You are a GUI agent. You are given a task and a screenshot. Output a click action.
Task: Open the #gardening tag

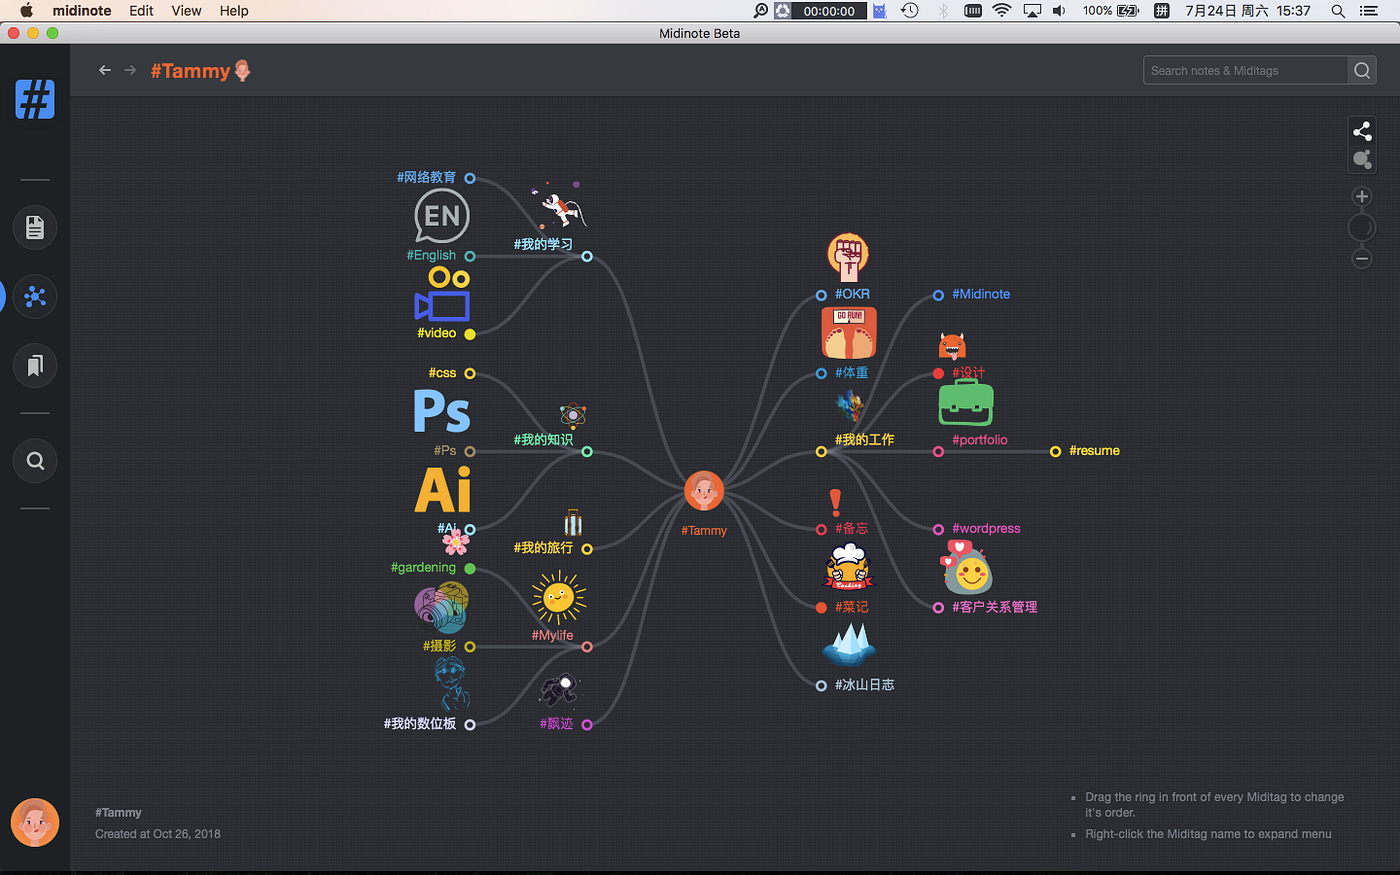[x=423, y=567]
